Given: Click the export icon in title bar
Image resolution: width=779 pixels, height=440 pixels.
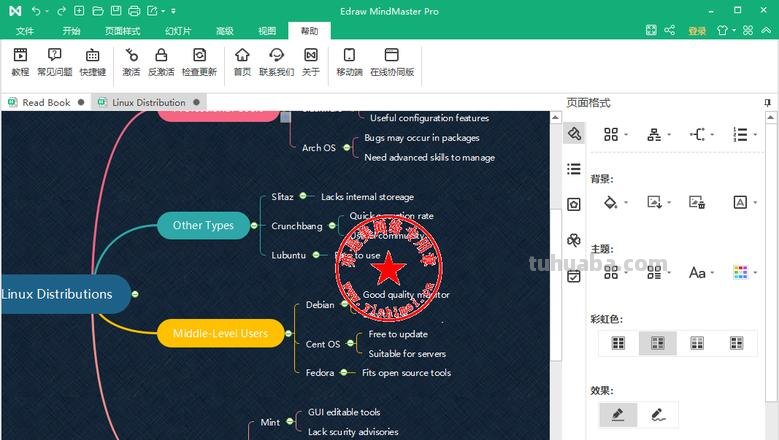Looking at the screenshot, I should point(153,10).
